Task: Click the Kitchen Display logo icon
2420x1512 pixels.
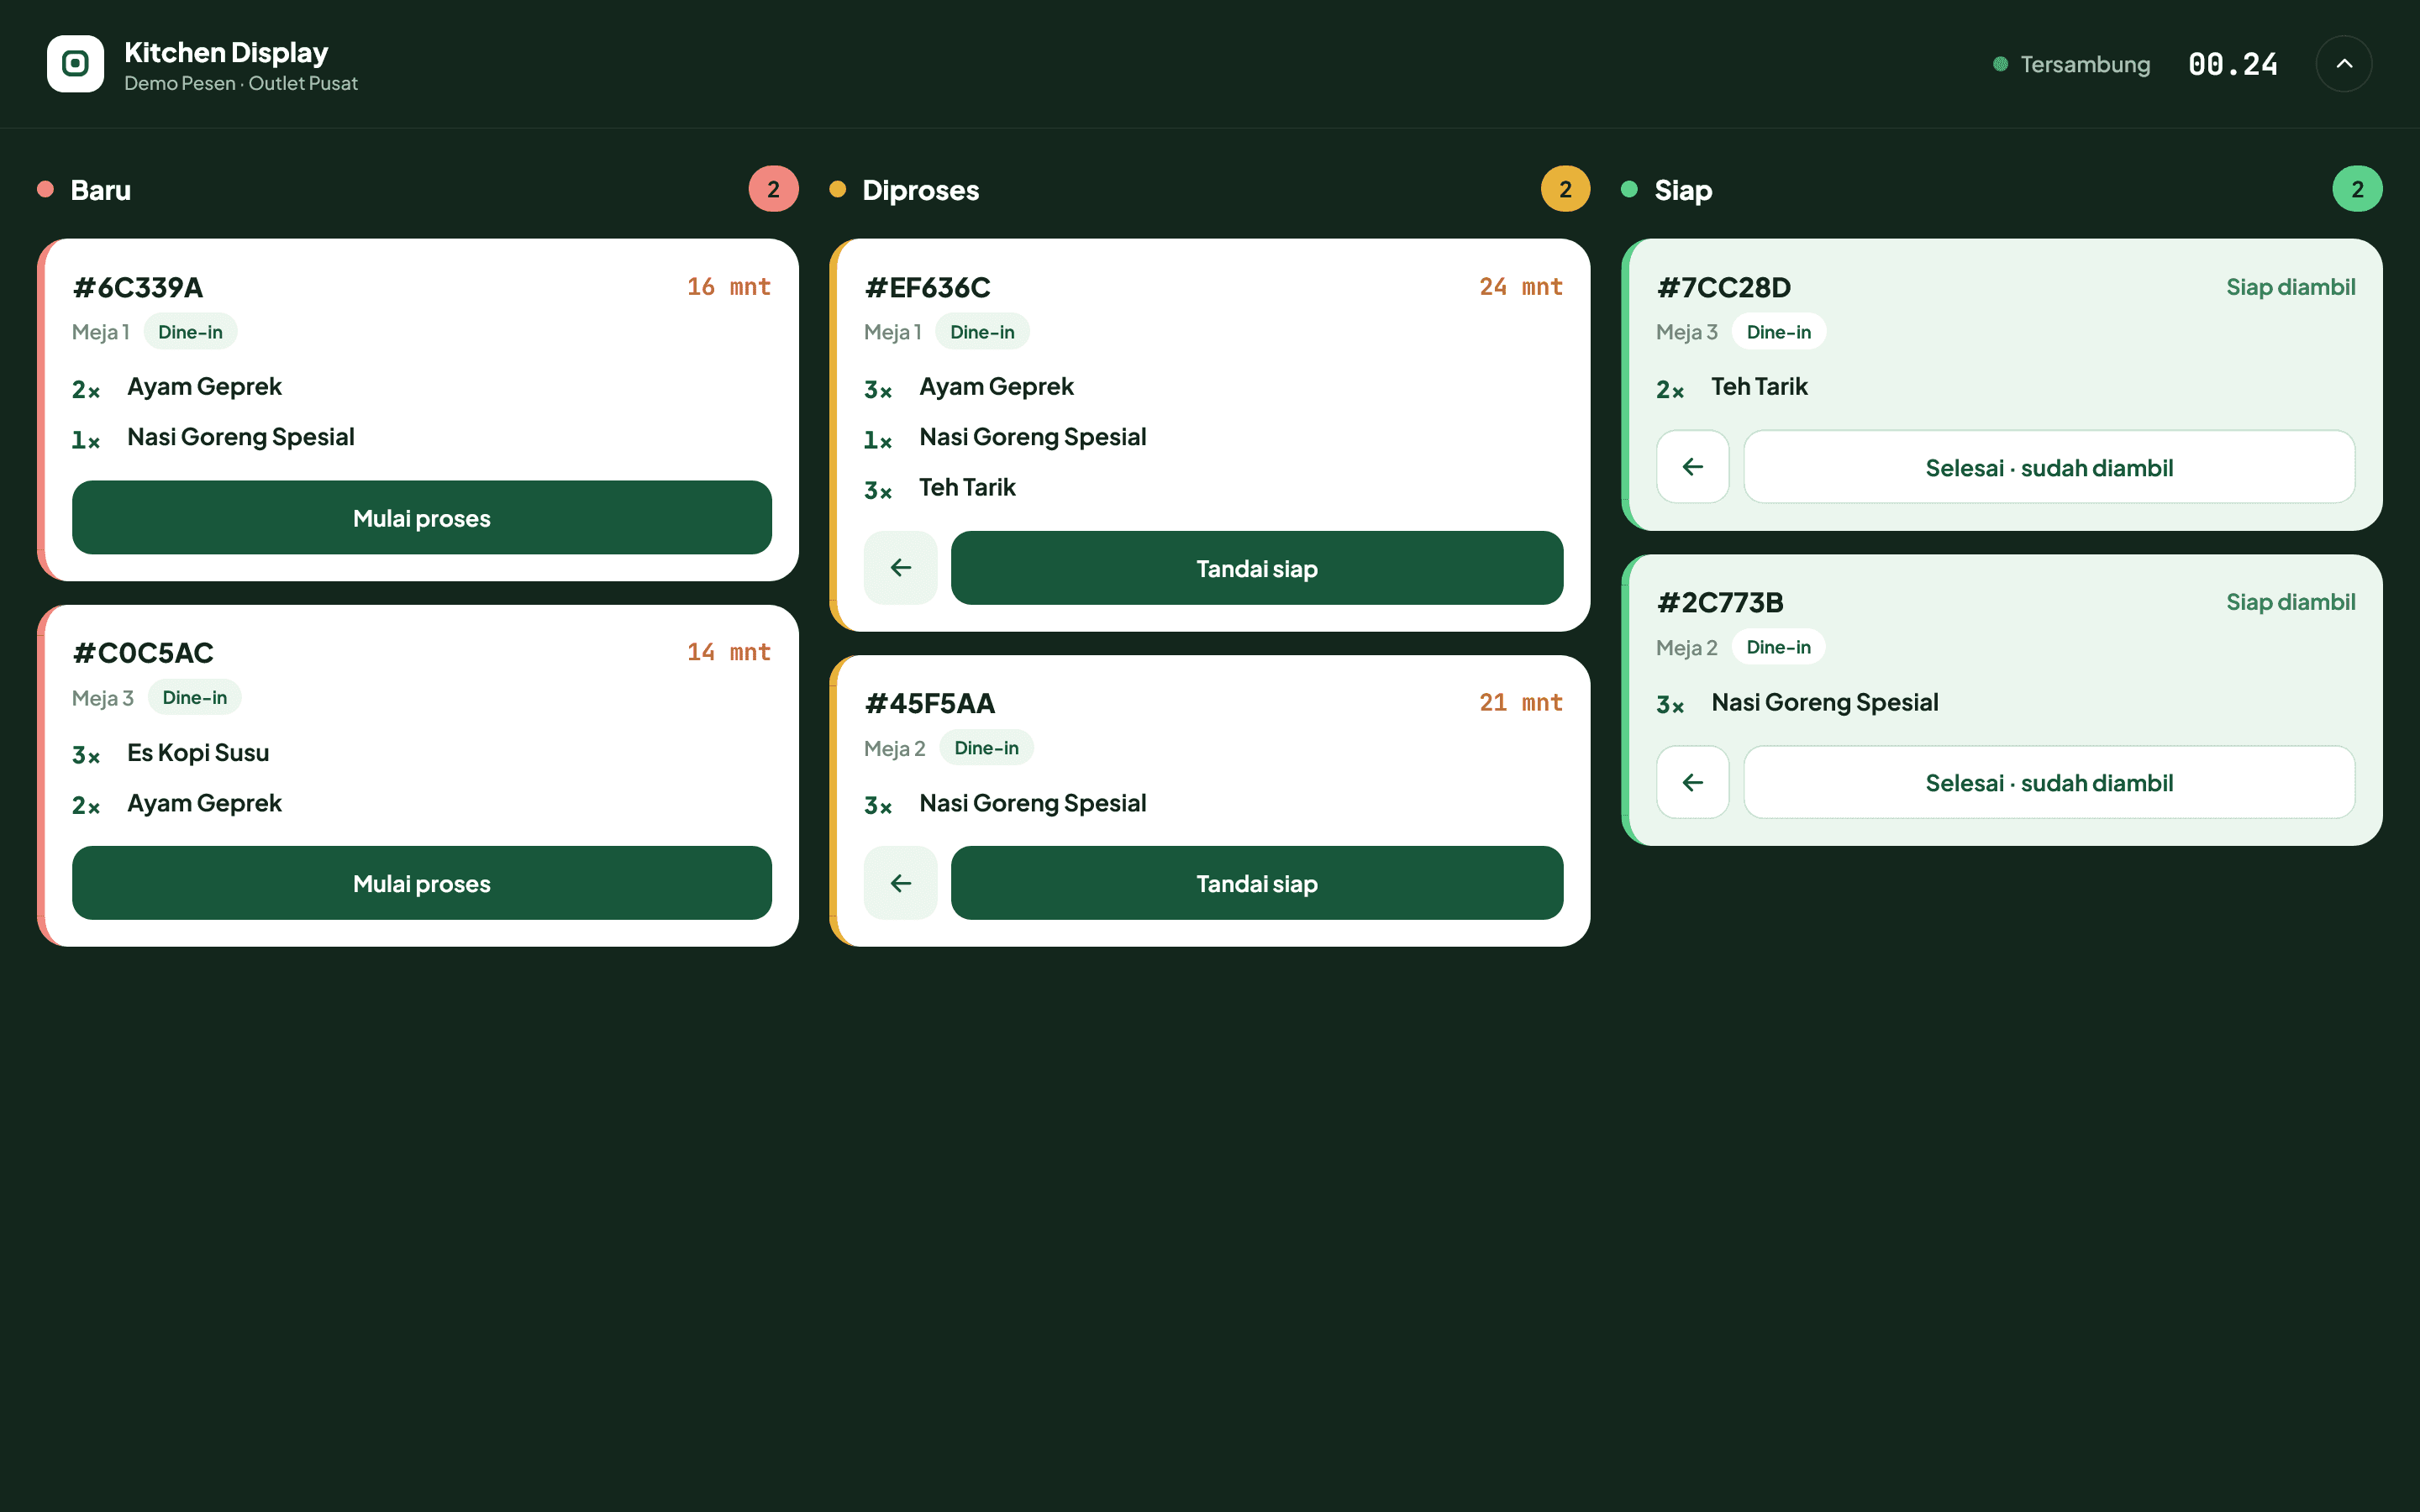Action: 75,64
